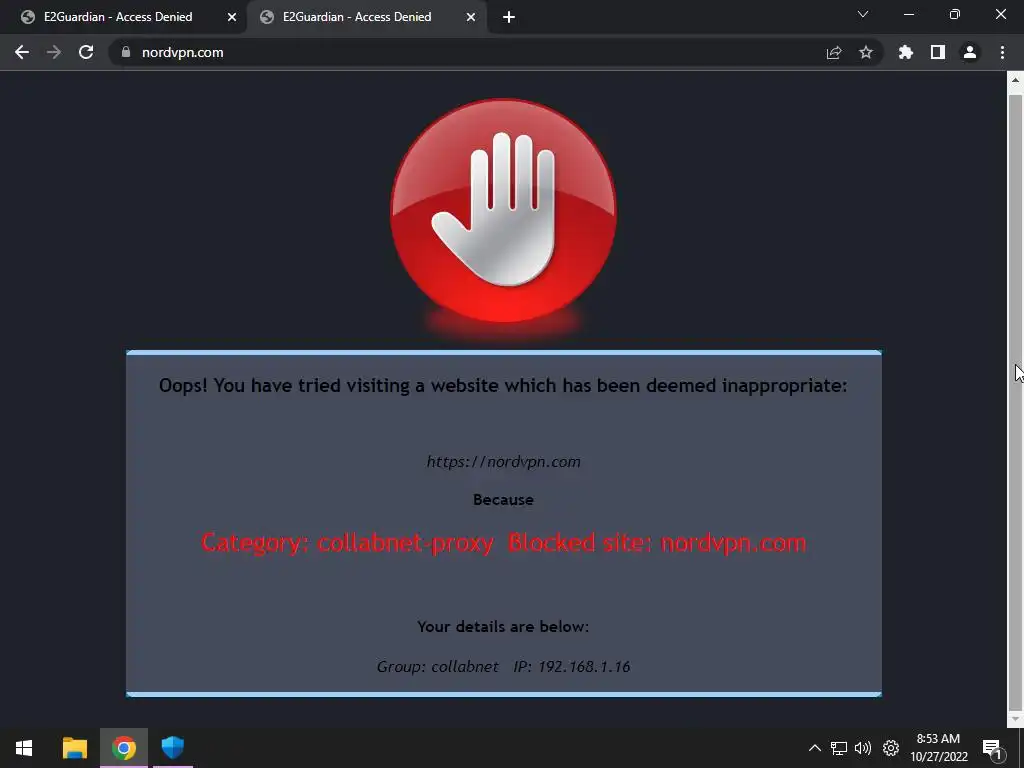Open the Windows Start menu

[x=24, y=748]
